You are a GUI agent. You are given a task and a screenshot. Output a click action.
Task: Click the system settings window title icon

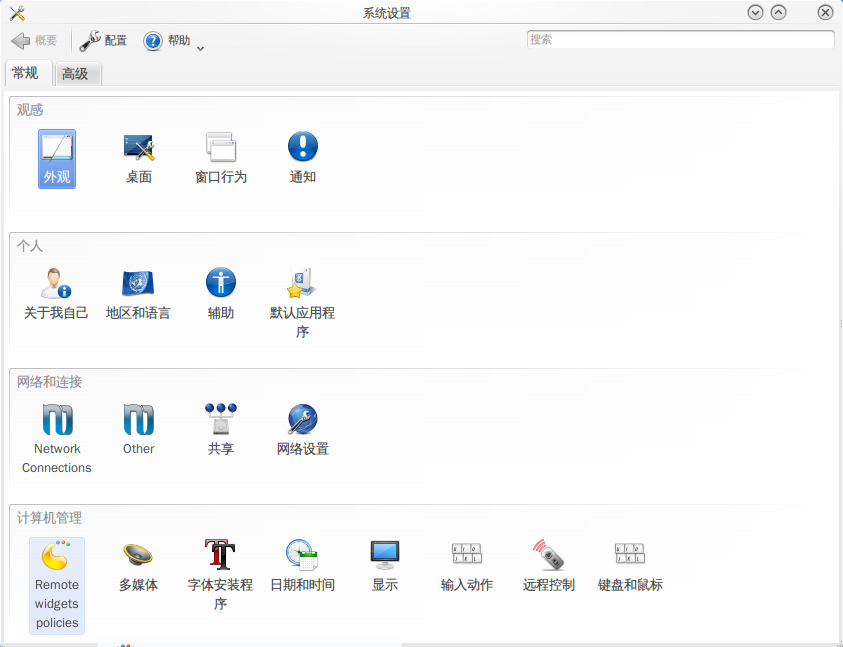tap(17, 13)
